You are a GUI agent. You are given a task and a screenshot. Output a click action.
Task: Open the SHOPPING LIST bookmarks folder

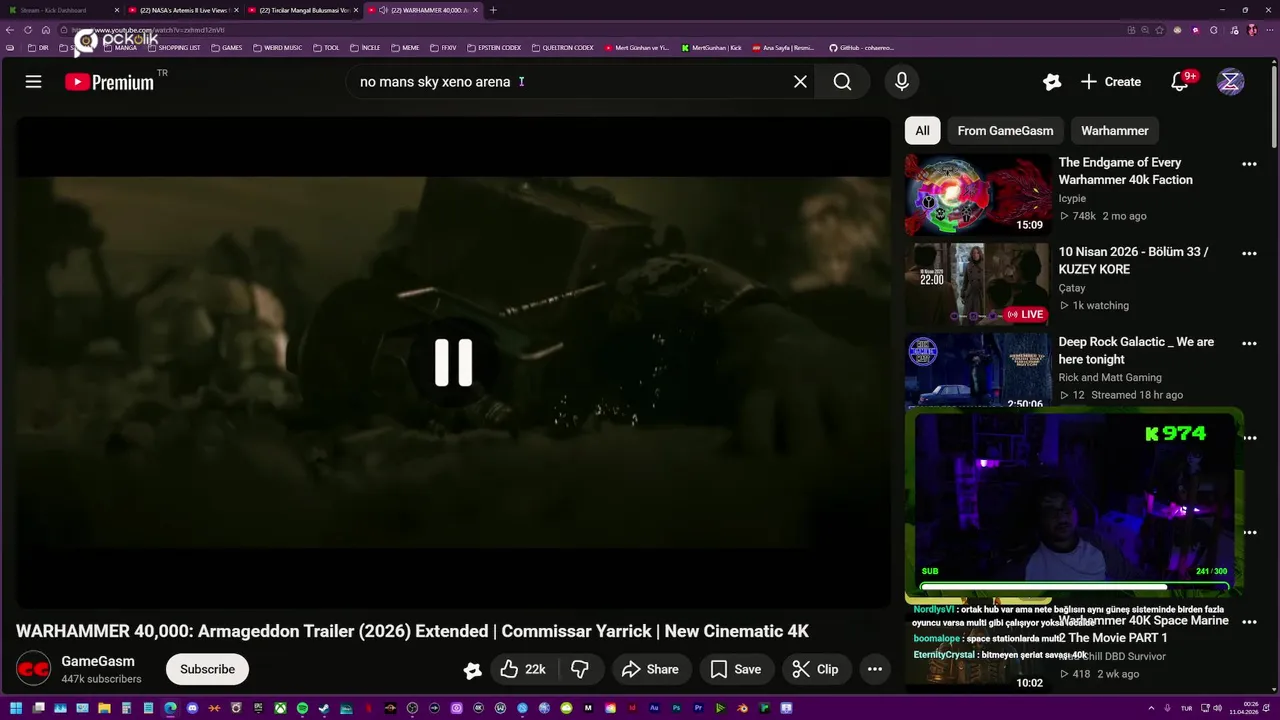(x=173, y=47)
